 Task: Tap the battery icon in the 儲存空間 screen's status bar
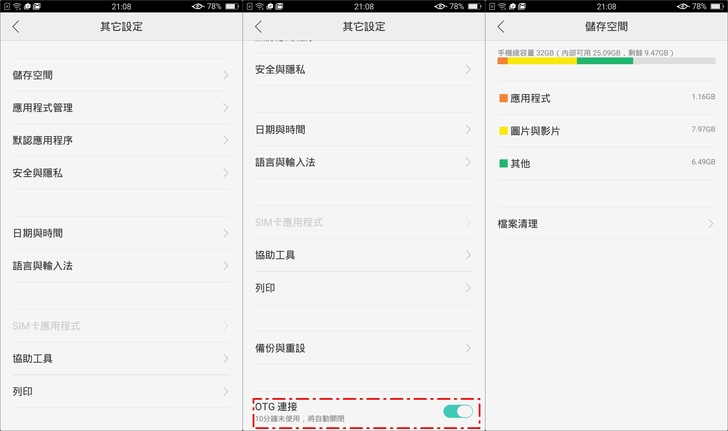(717, 7)
